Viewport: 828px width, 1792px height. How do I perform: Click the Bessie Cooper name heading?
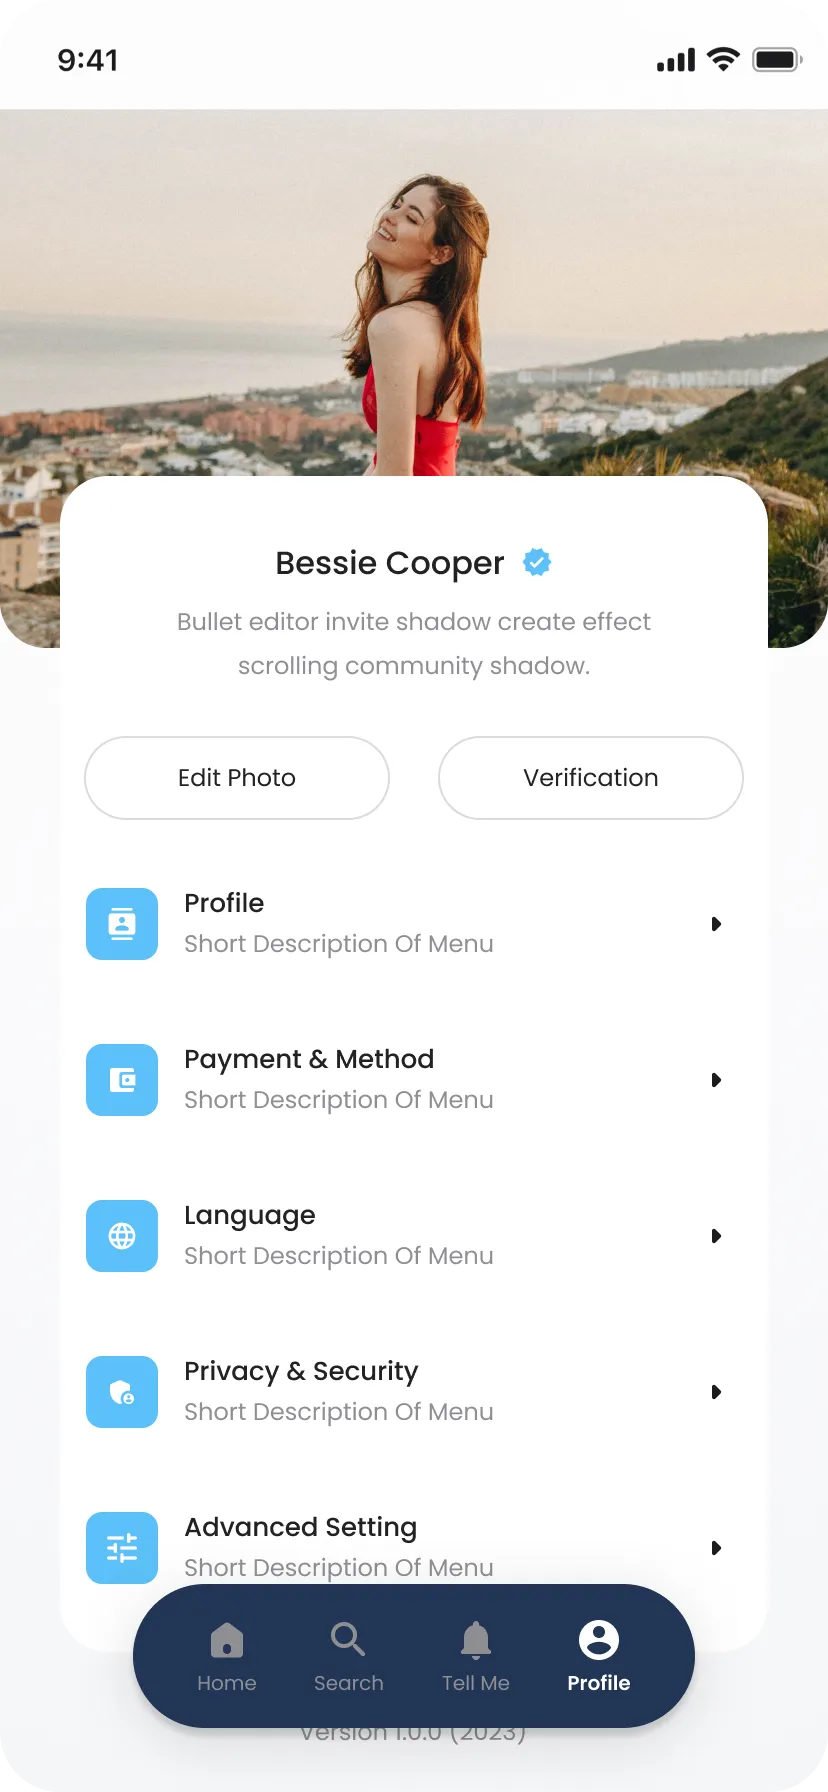[x=390, y=563]
